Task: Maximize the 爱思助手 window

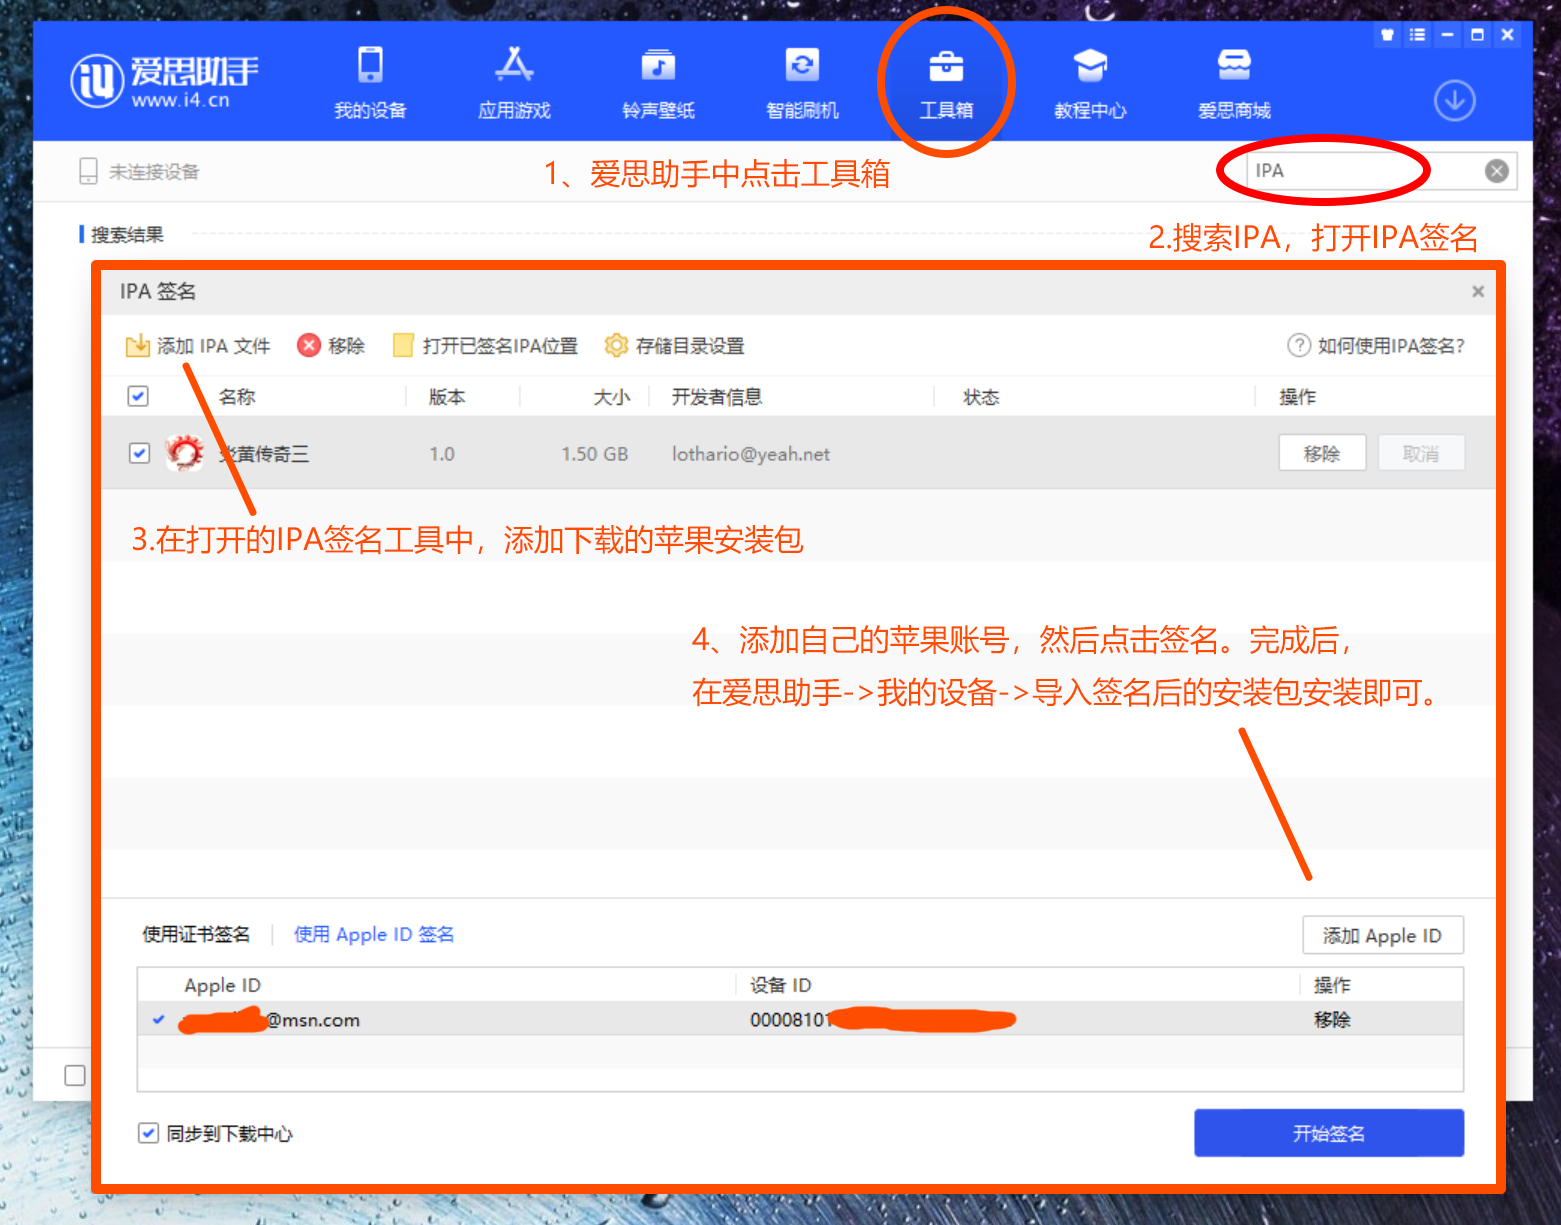Action: pos(1477,35)
